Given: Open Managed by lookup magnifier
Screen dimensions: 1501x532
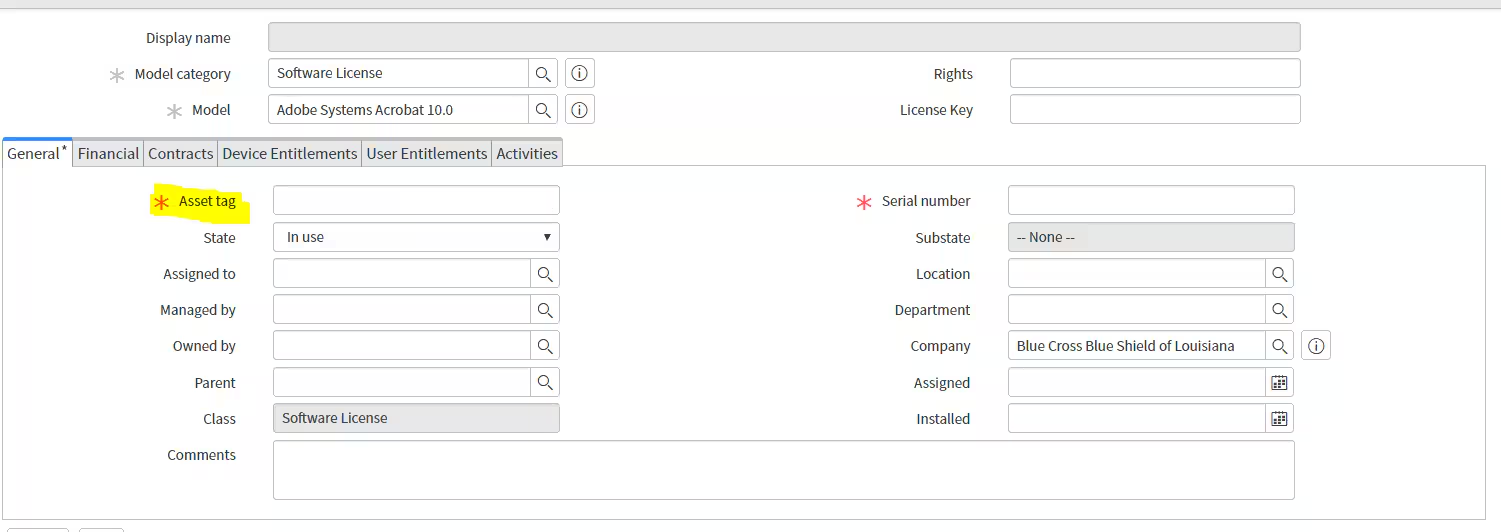Looking at the screenshot, I should click(545, 310).
